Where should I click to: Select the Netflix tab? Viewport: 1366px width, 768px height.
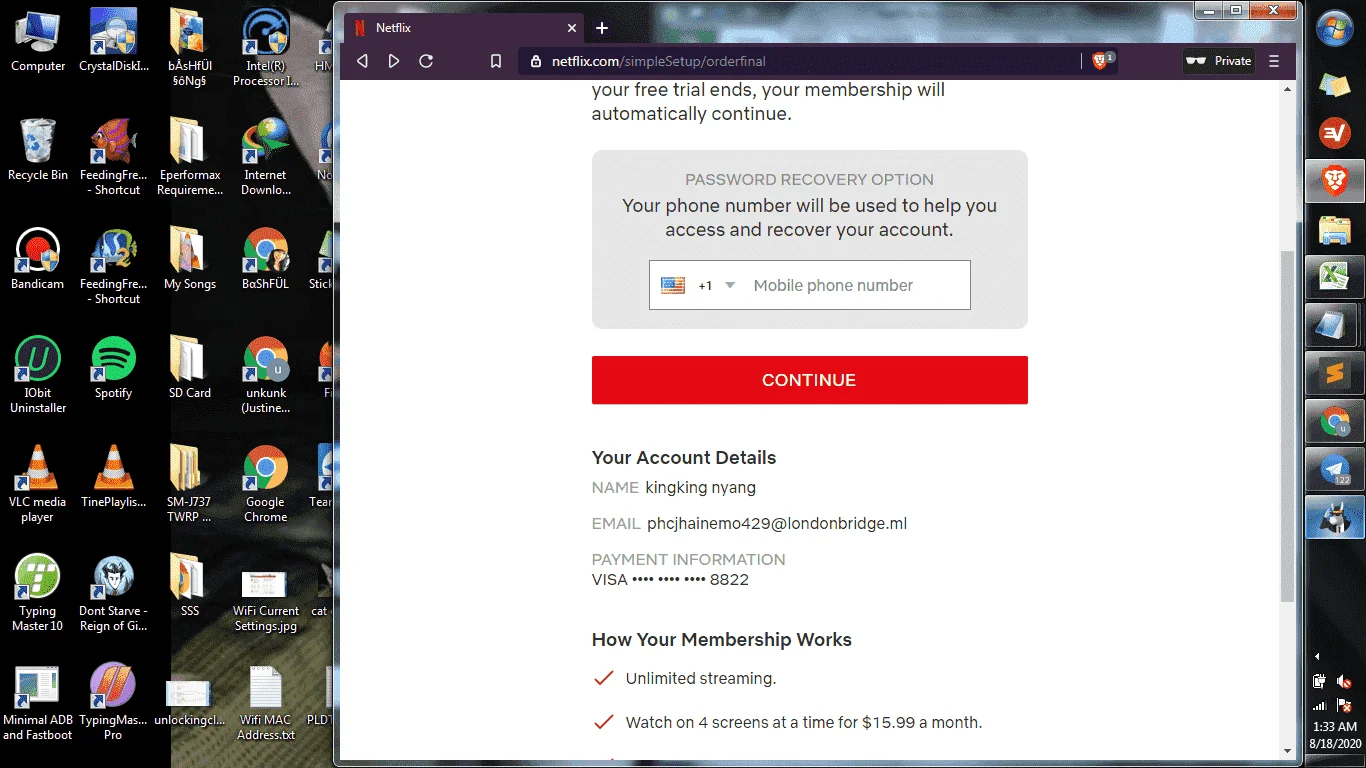pos(464,28)
